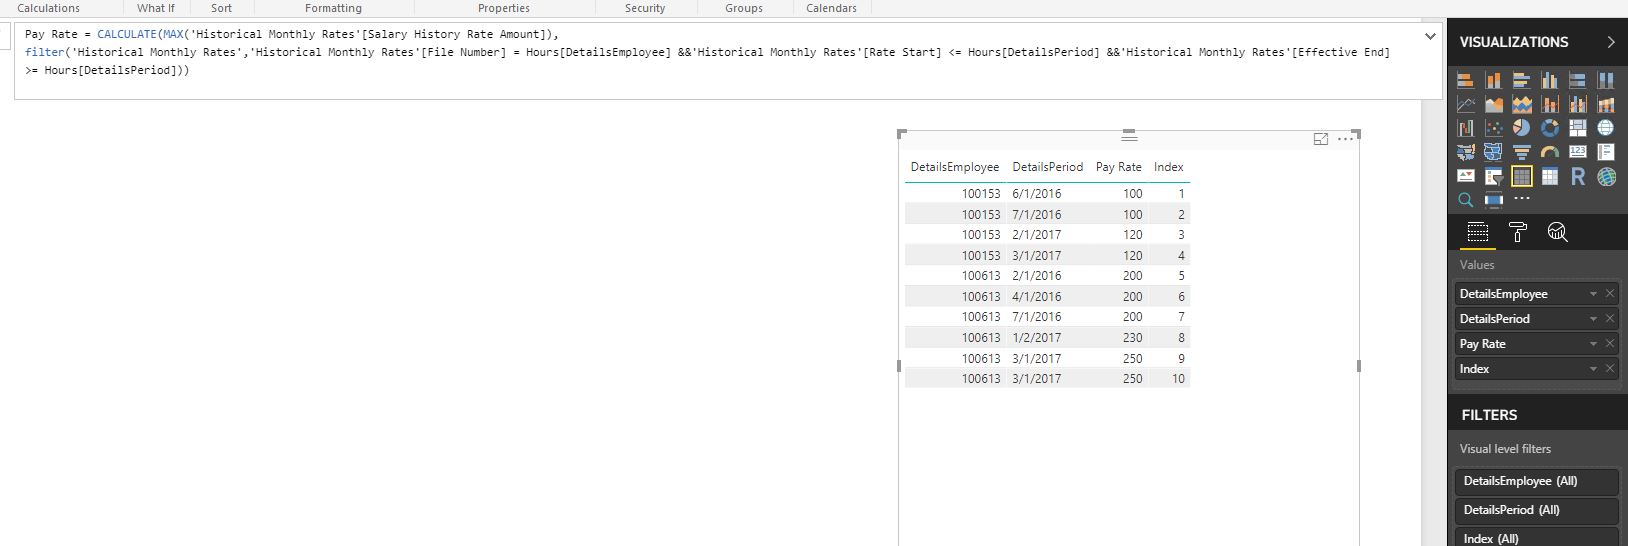
Task: Select the 1/2/2017 period cell
Action: (1036, 338)
